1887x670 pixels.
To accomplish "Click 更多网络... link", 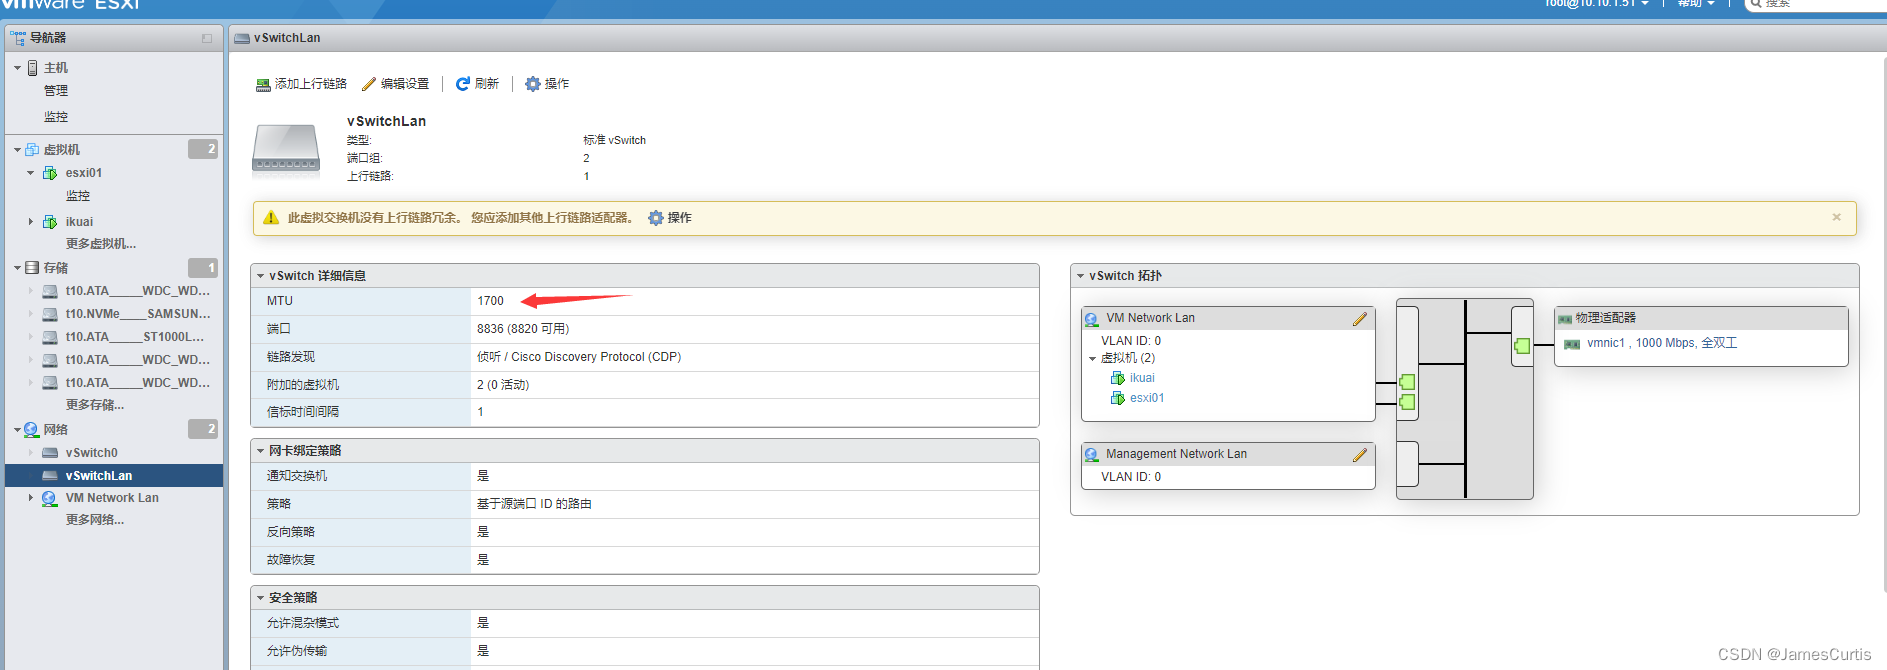I will 95,520.
